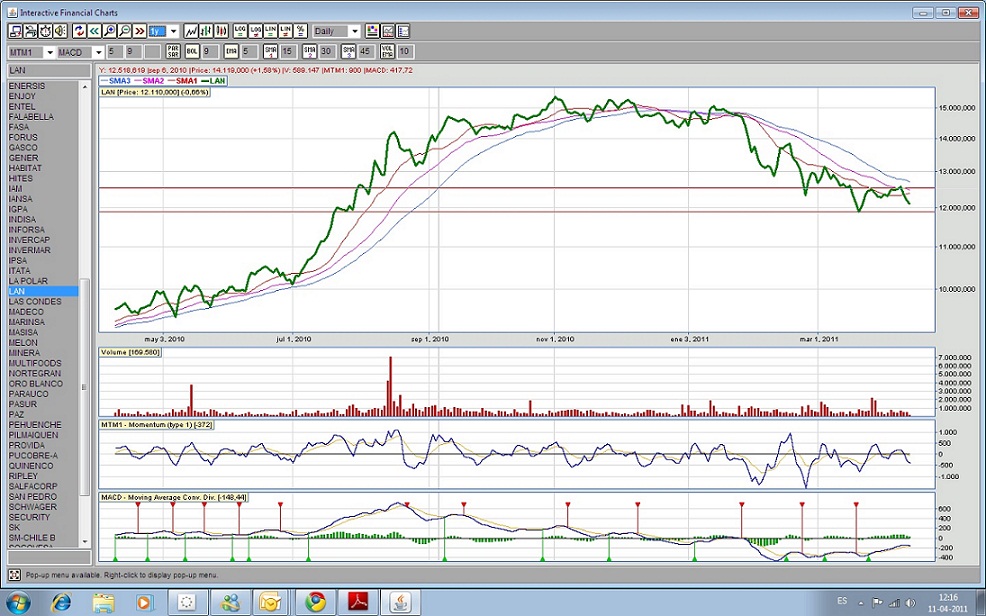Click the refresh chart icon
The width and height of the screenshot is (986, 616).
point(79,32)
